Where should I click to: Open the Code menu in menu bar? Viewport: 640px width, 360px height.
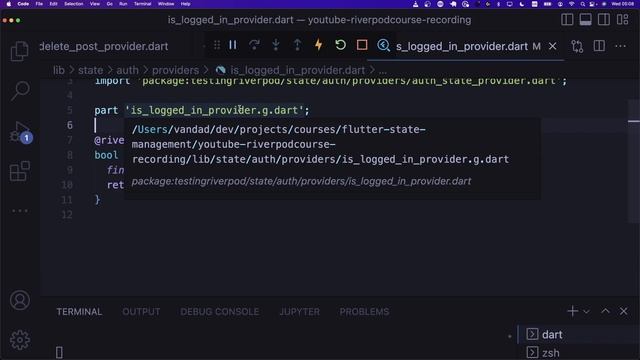click(23, 4)
